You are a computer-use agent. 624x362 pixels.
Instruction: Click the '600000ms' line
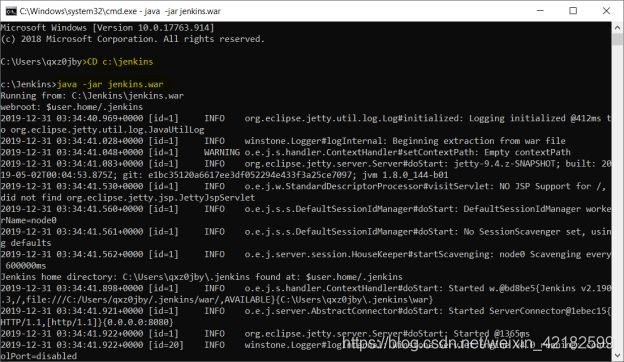click(x=26, y=266)
